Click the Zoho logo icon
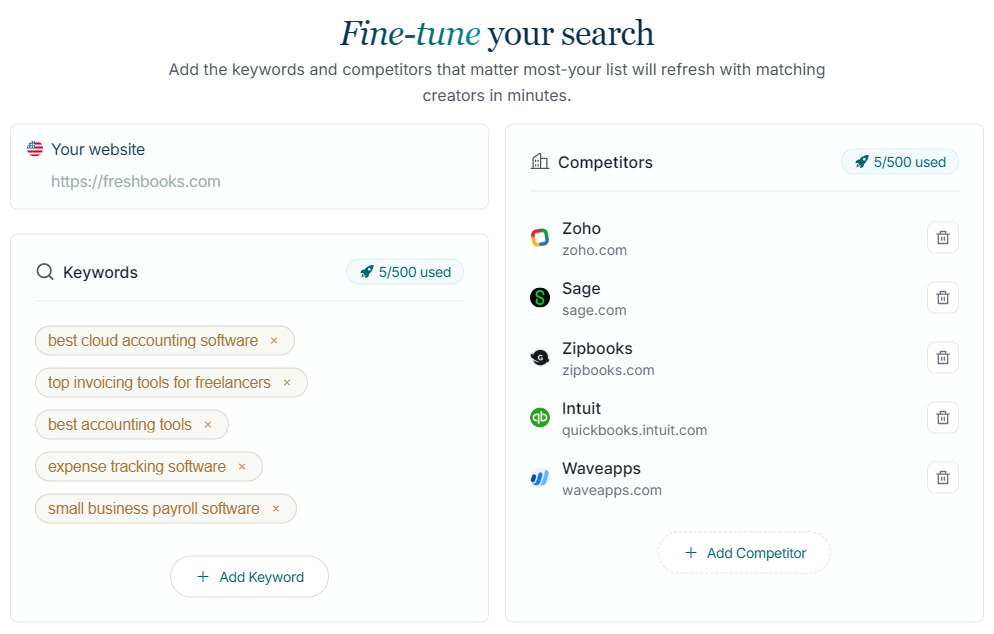 point(540,238)
